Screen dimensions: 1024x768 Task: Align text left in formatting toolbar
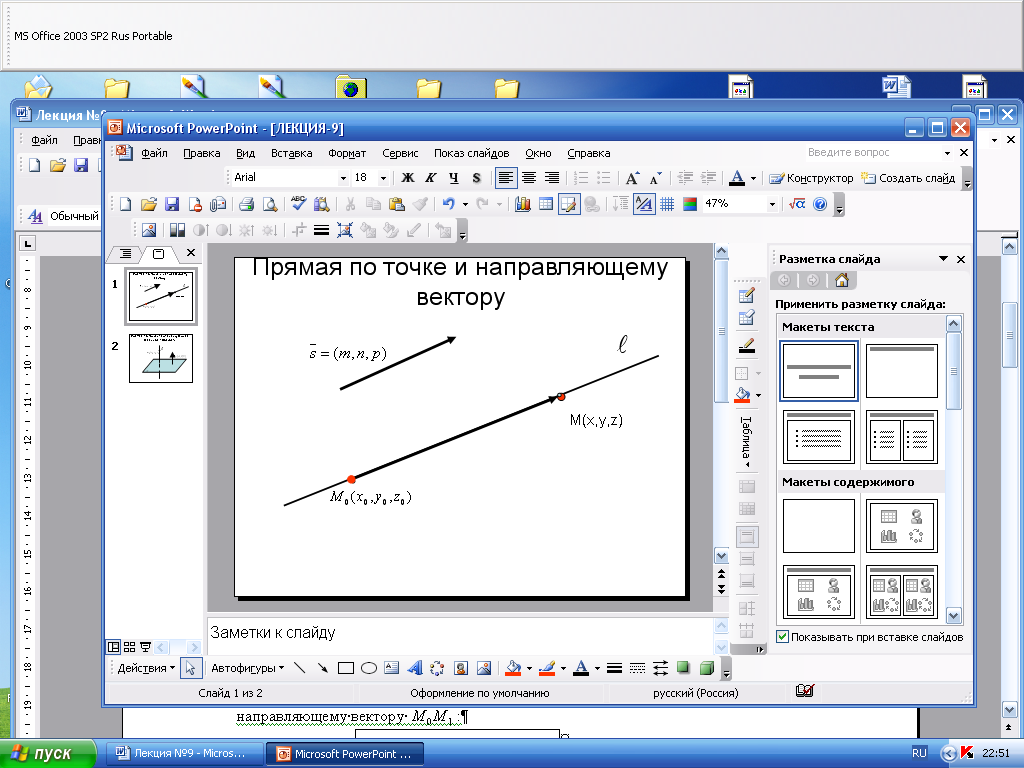point(505,178)
